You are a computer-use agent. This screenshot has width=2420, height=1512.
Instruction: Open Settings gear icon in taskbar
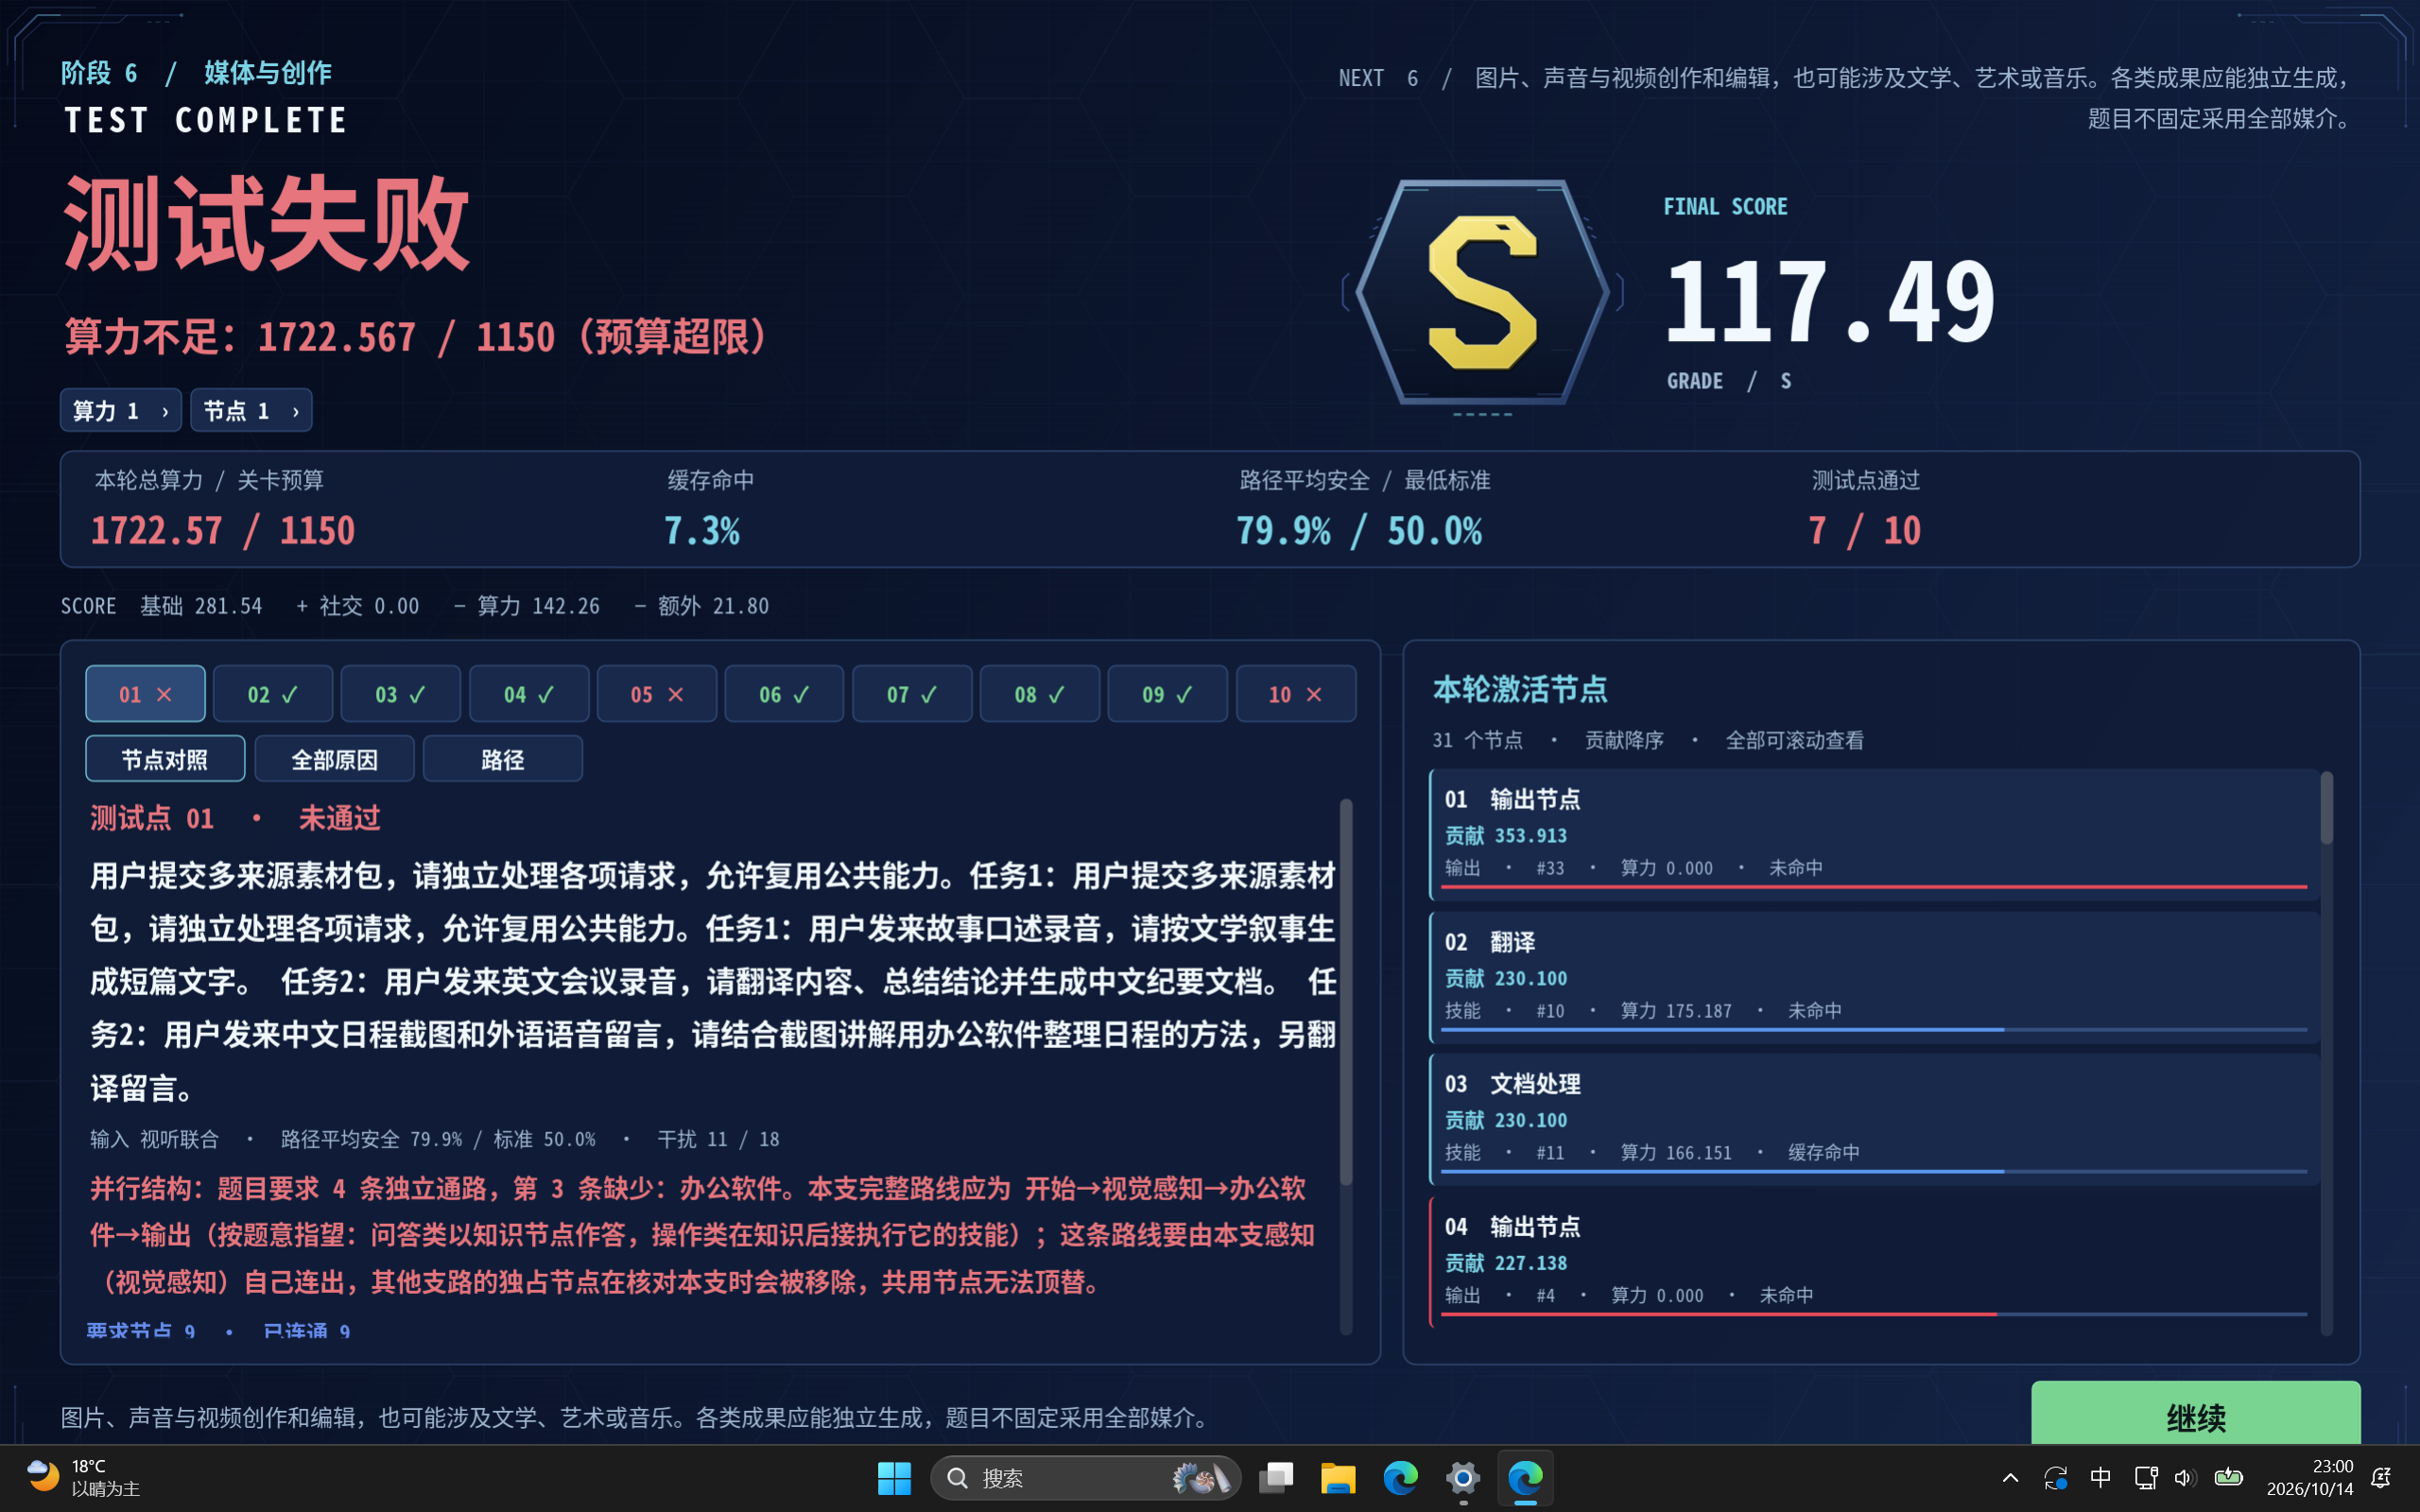(x=1462, y=1477)
